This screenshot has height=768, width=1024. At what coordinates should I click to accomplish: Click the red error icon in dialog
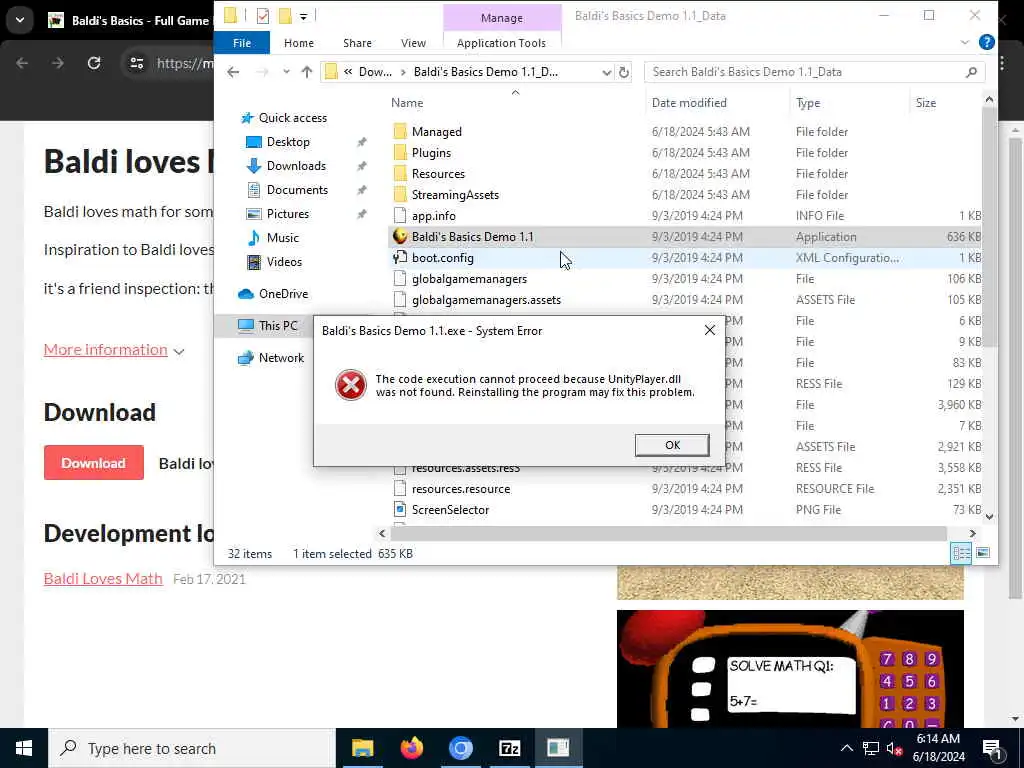point(351,385)
